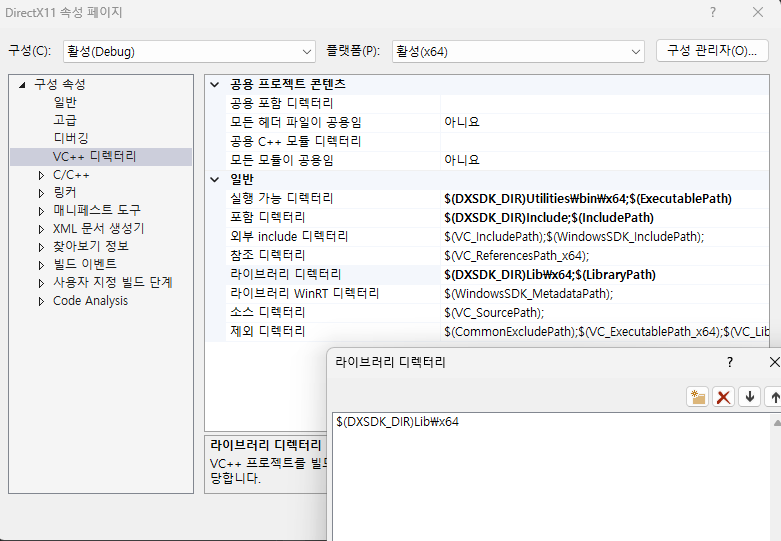Expand the 링커 tree node
Image resolution: width=781 pixels, height=541 pixels.
click(41, 193)
